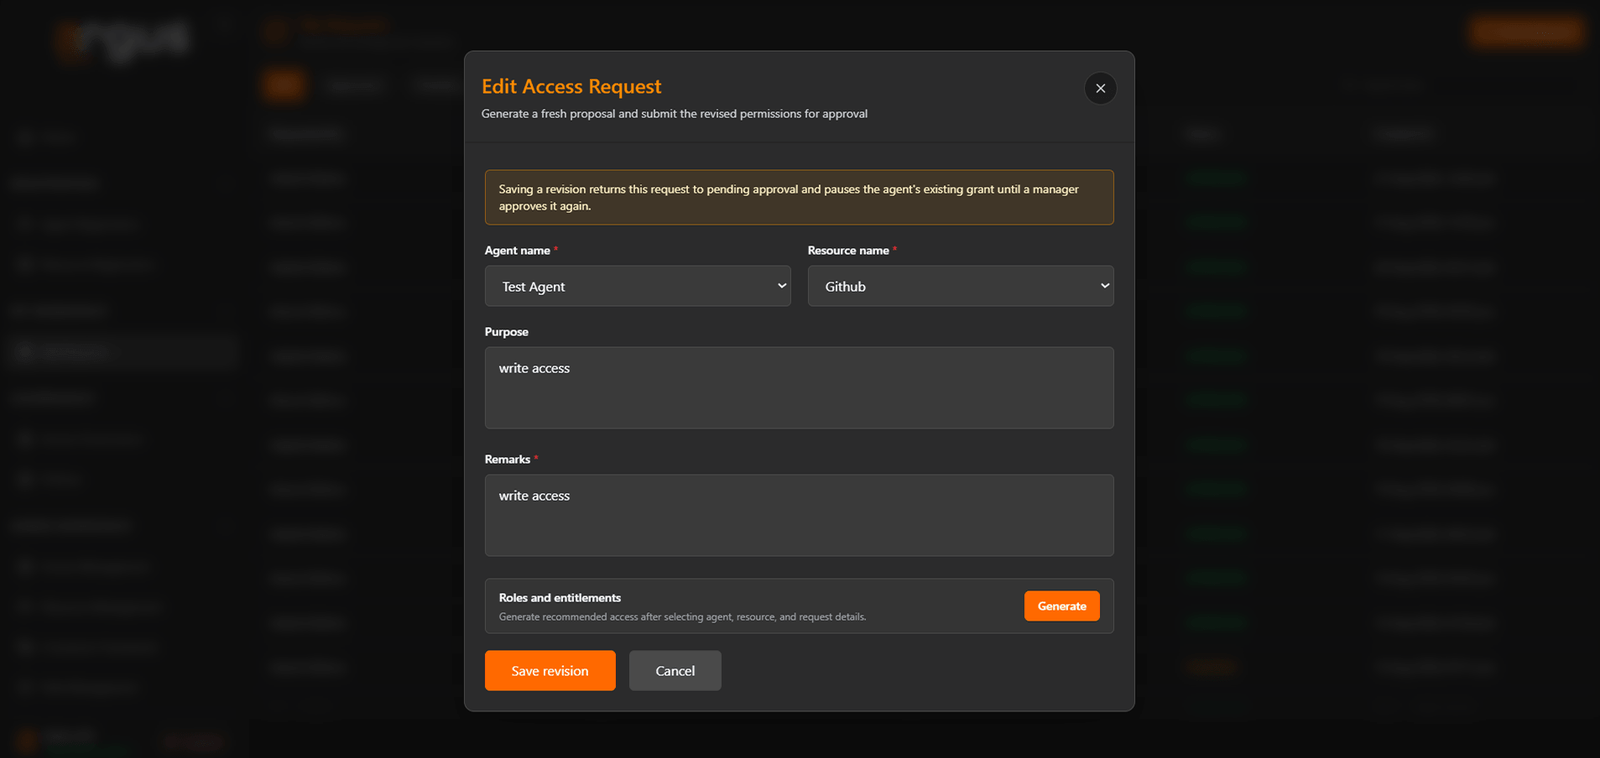Click the dialog subtitle about fresh proposal
Image resolution: width=1600 pixels, height=758 pixels.
674,114
